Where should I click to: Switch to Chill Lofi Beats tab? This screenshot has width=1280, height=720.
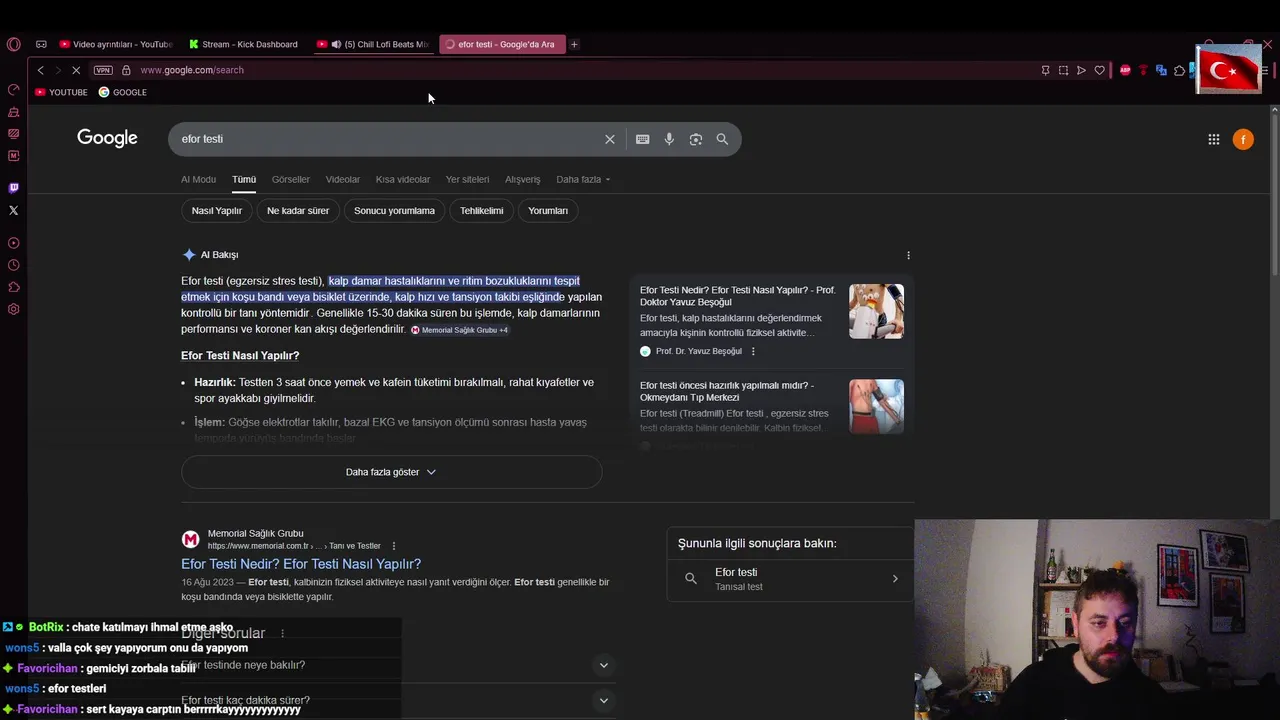point(372,44)
